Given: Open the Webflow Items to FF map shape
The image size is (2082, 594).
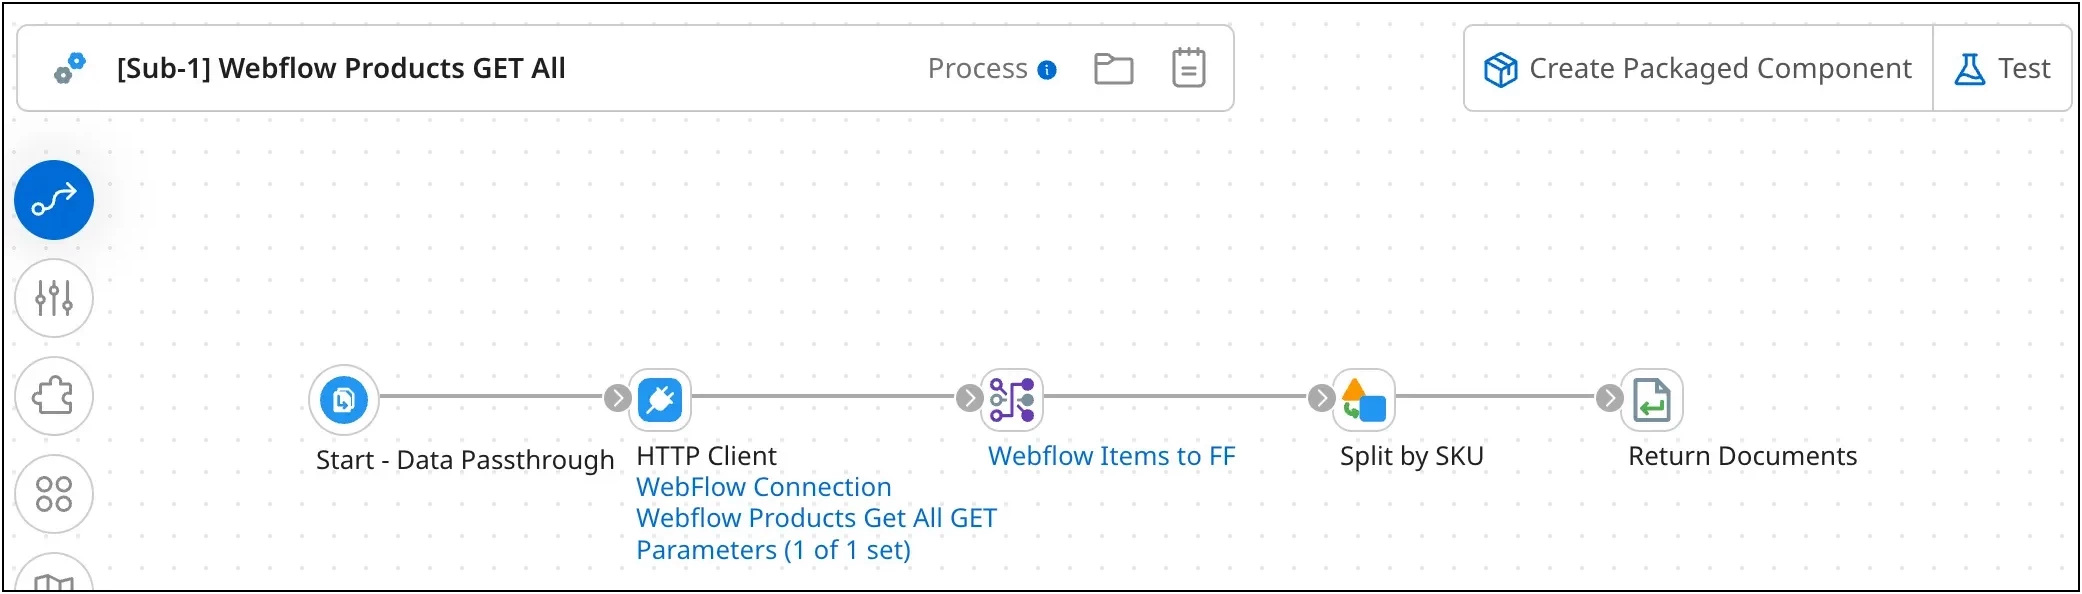Looking at the screenshot, I should (x=1013, y=399).
